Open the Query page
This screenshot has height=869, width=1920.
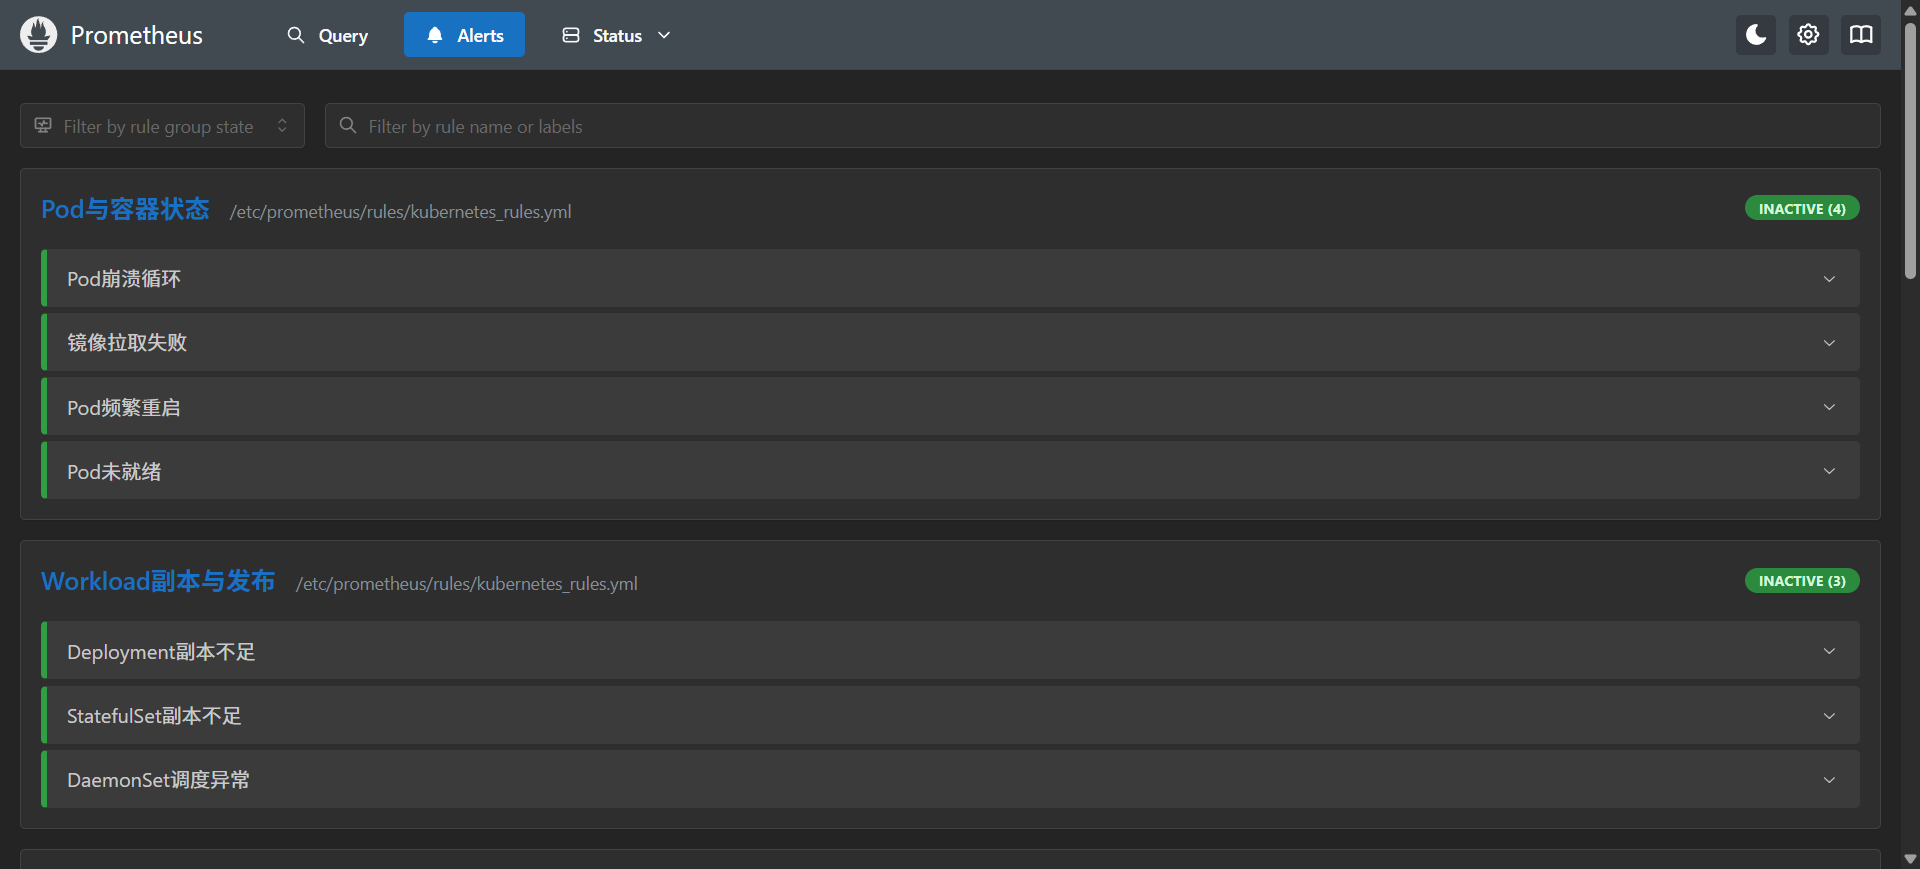click(x=328, y=35)
